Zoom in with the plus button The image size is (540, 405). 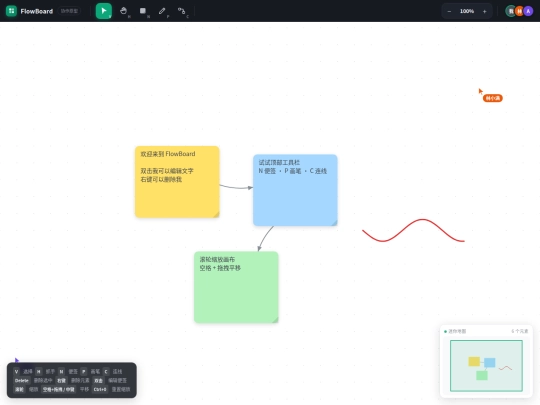(x=485, y=11)
